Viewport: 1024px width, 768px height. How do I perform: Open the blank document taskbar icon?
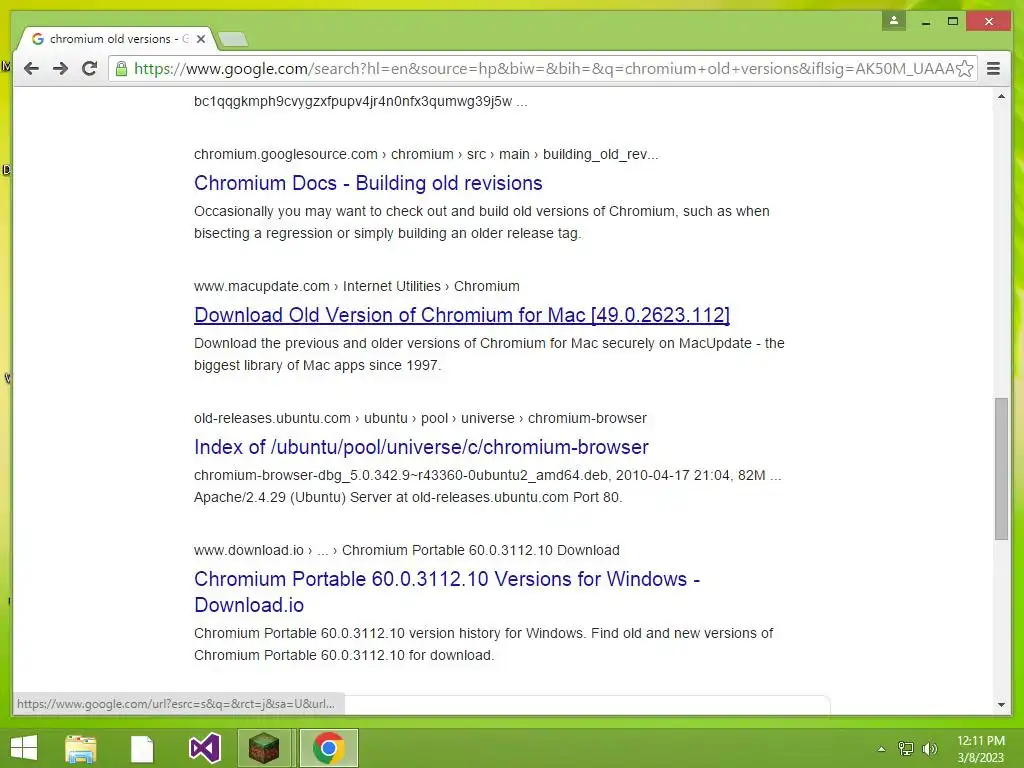click(142, 748)
